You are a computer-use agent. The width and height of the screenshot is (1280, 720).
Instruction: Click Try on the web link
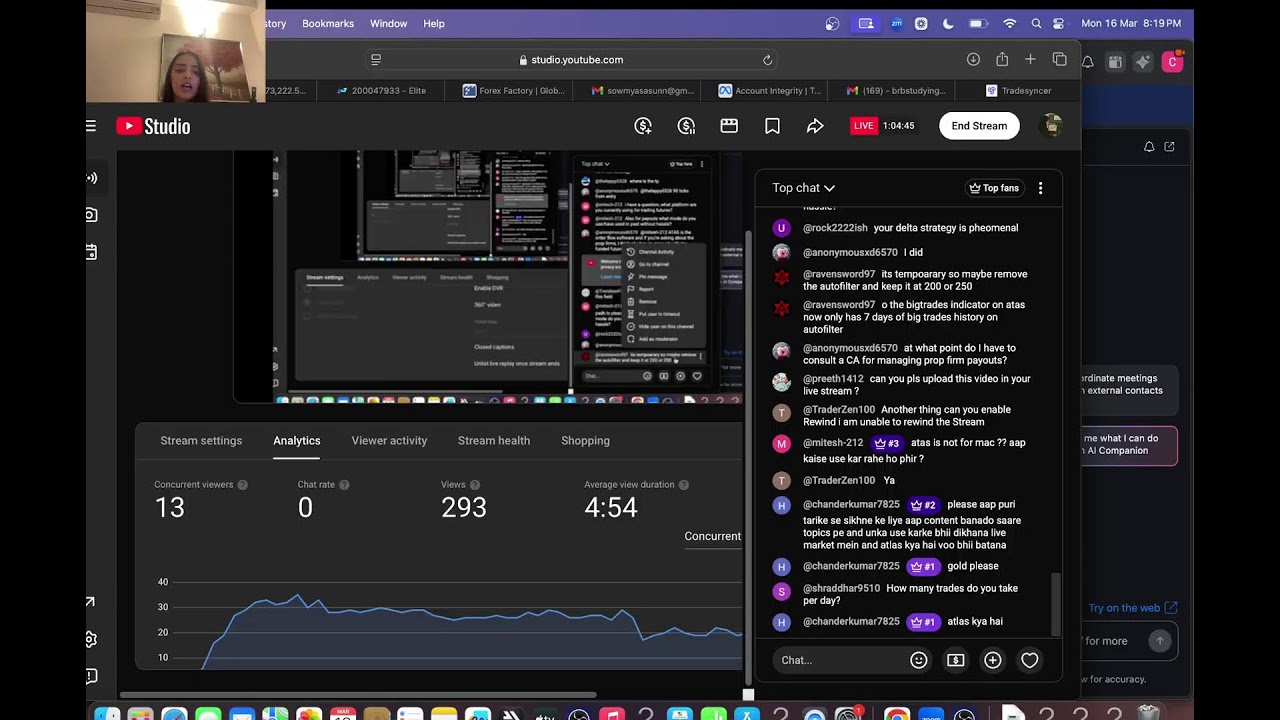[x=1133, y=608]
